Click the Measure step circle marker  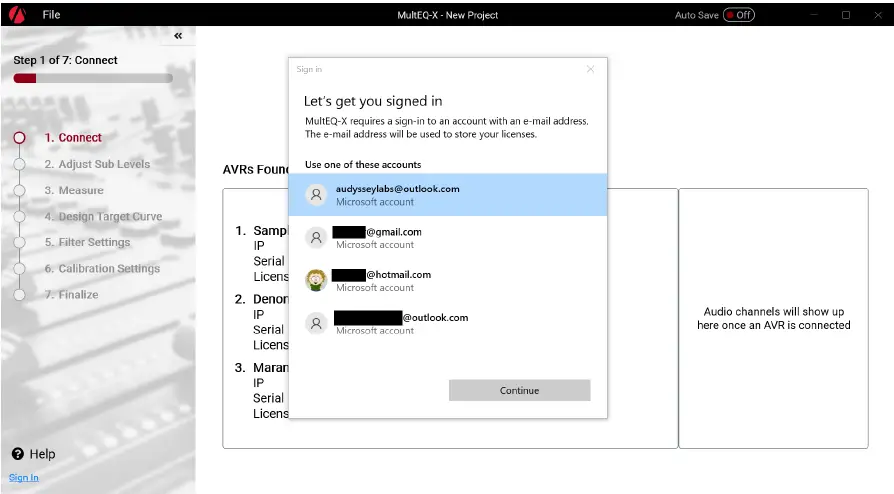(19, 191)
